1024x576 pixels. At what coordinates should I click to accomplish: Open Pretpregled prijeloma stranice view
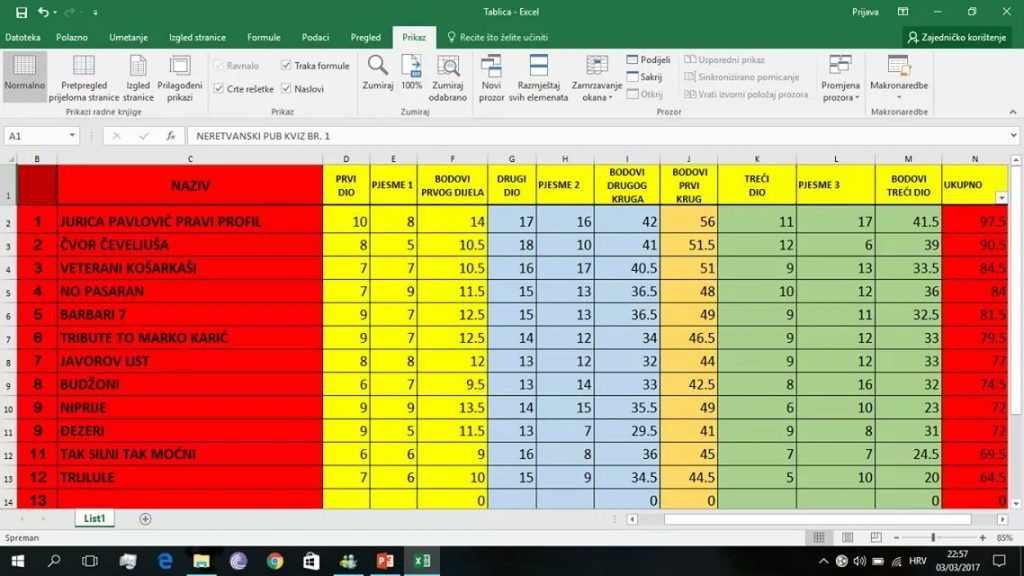pos(84,66)
